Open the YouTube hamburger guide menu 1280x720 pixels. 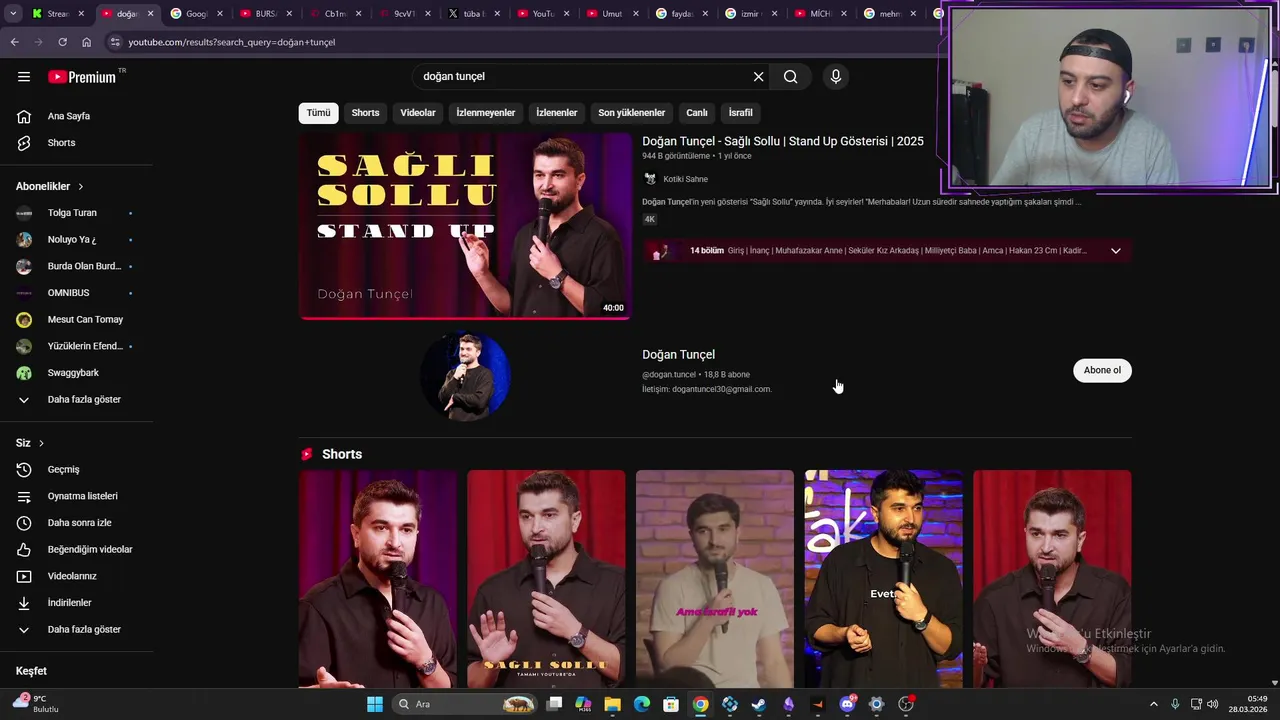[x=24, y=77]
